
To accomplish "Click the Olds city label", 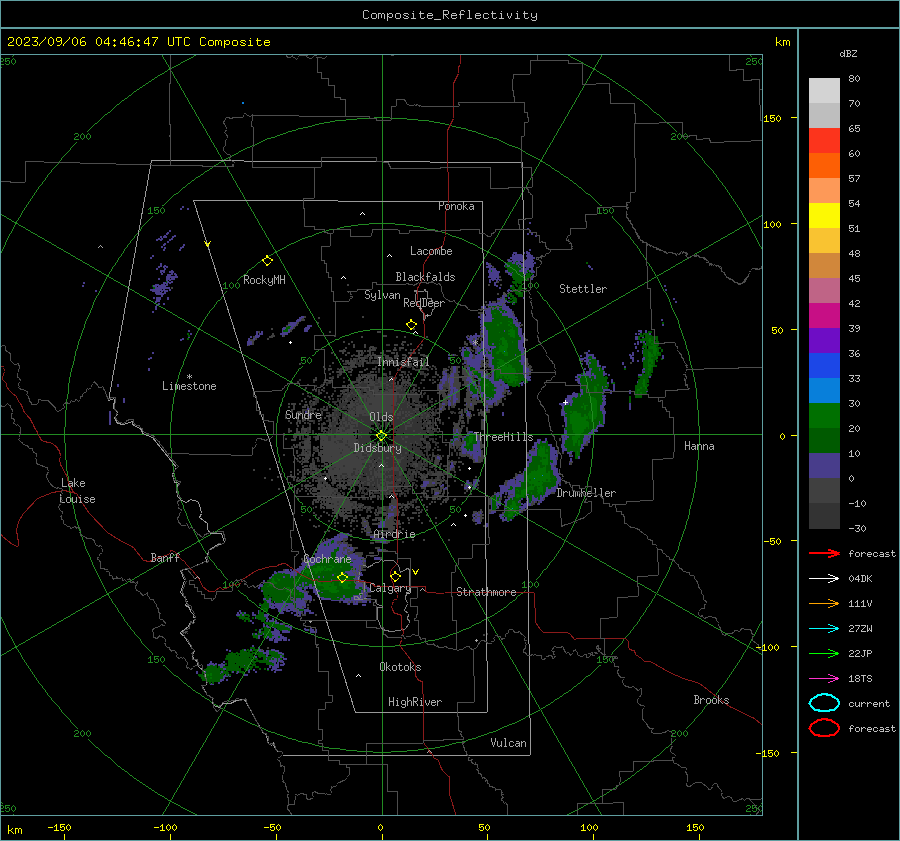I will 381,417.
